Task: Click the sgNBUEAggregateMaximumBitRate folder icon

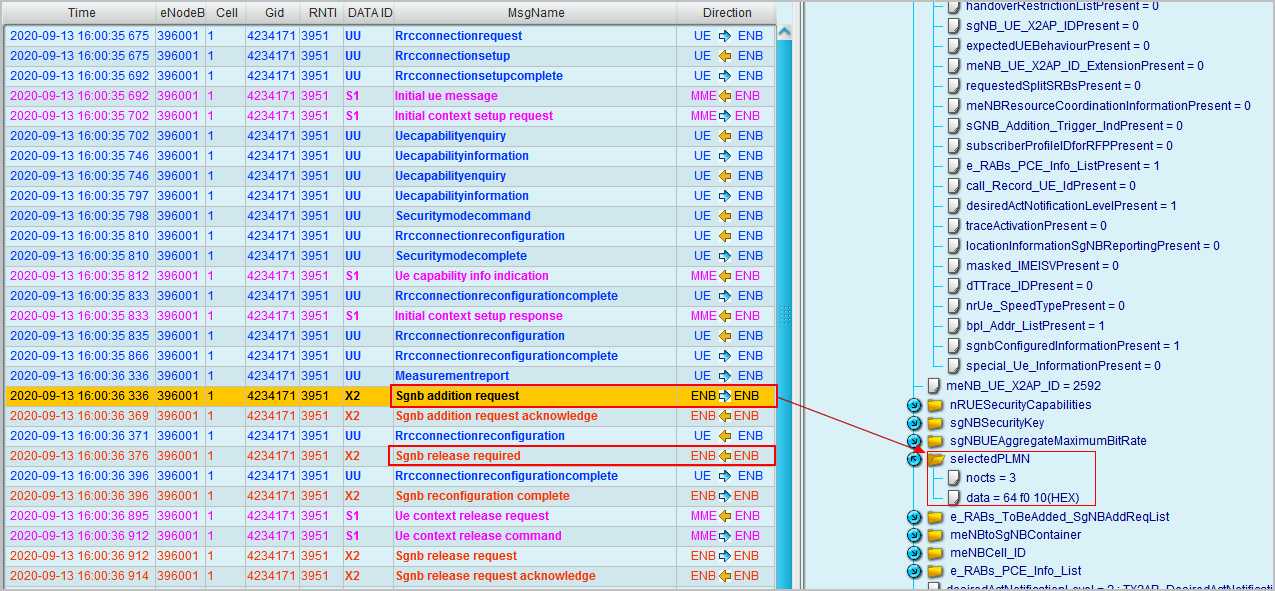Action: 935,441
